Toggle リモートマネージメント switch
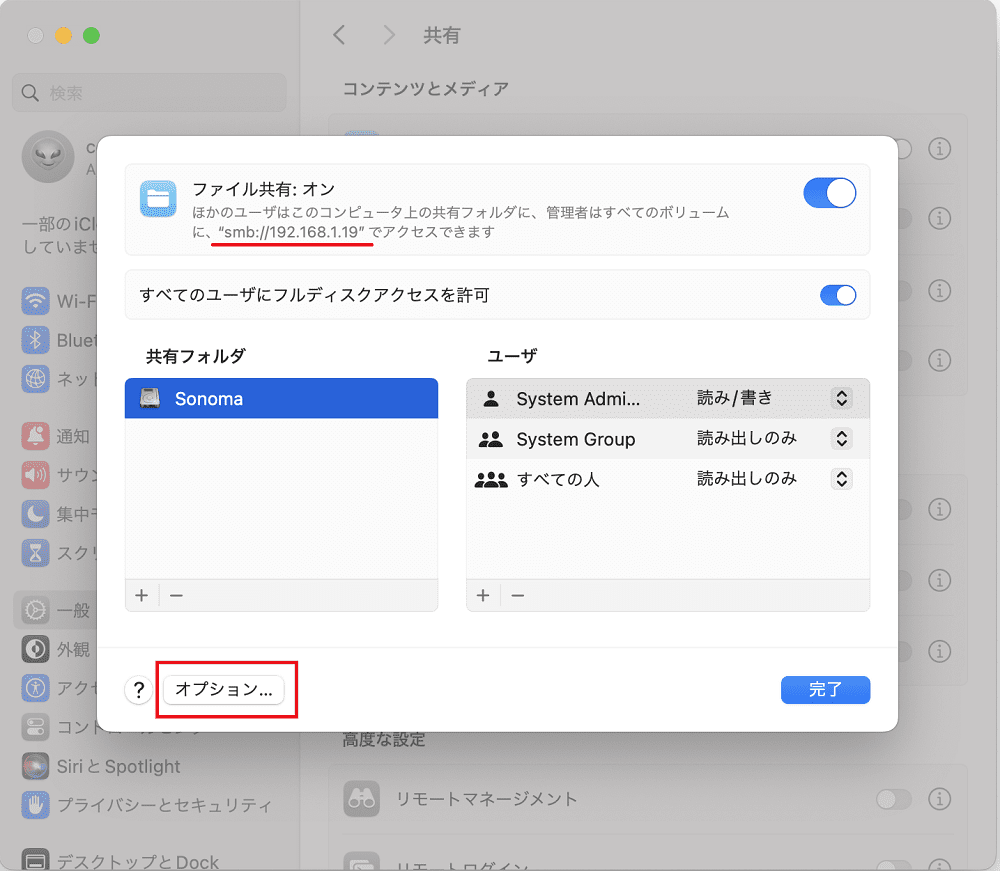 tap(893, 799)
